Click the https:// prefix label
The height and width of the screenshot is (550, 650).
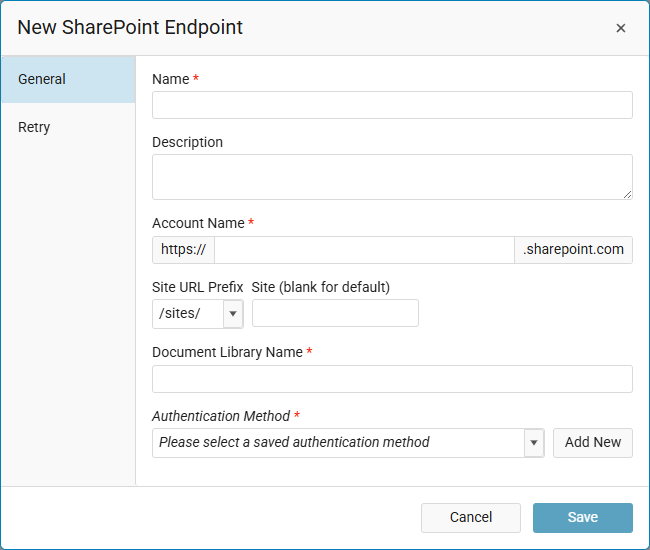183,250
